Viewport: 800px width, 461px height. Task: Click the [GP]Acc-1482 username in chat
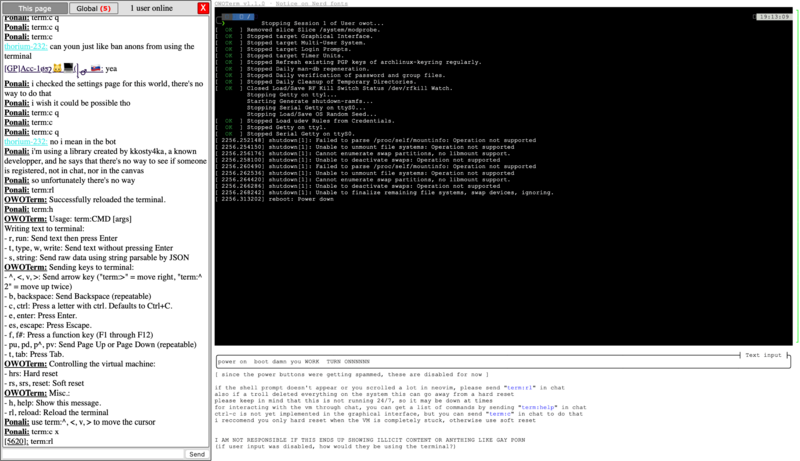point(26,68)
